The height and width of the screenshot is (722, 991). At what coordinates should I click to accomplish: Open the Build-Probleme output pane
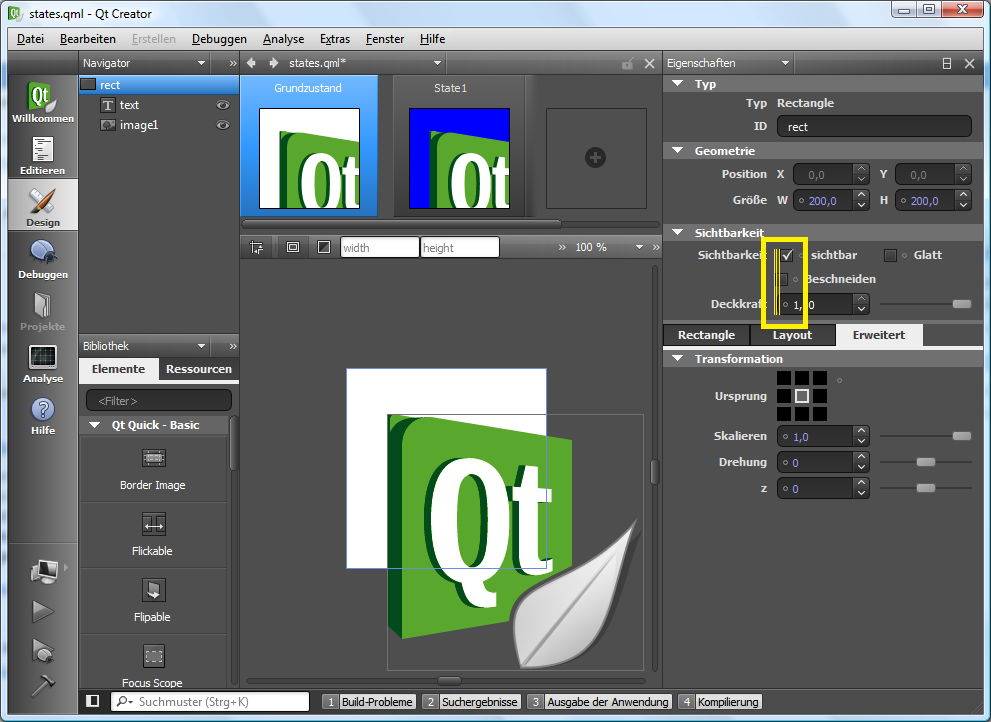368,702
